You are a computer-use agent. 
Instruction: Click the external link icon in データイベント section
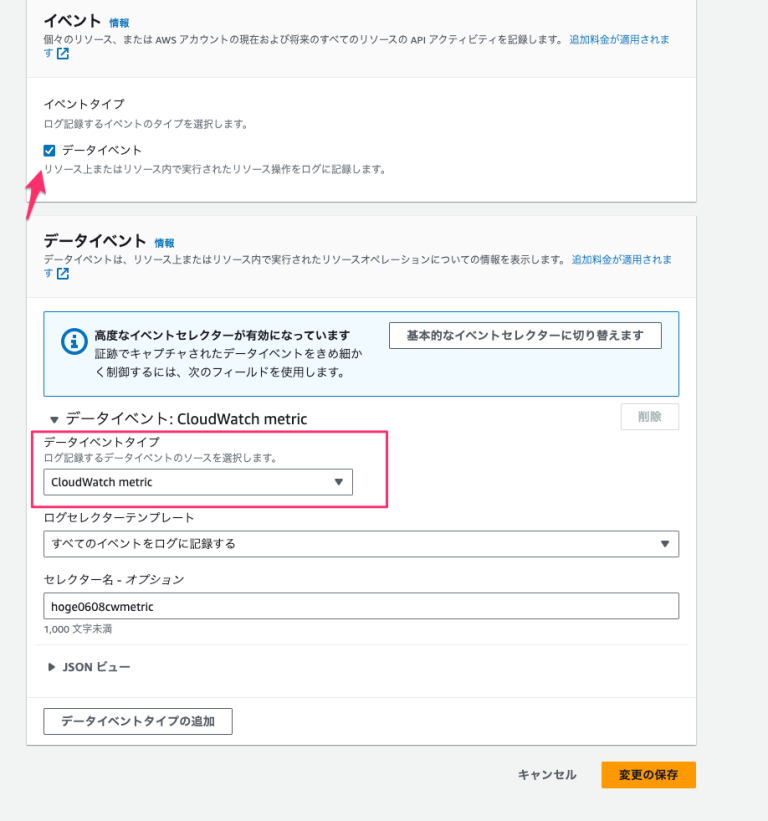point(64,273)
